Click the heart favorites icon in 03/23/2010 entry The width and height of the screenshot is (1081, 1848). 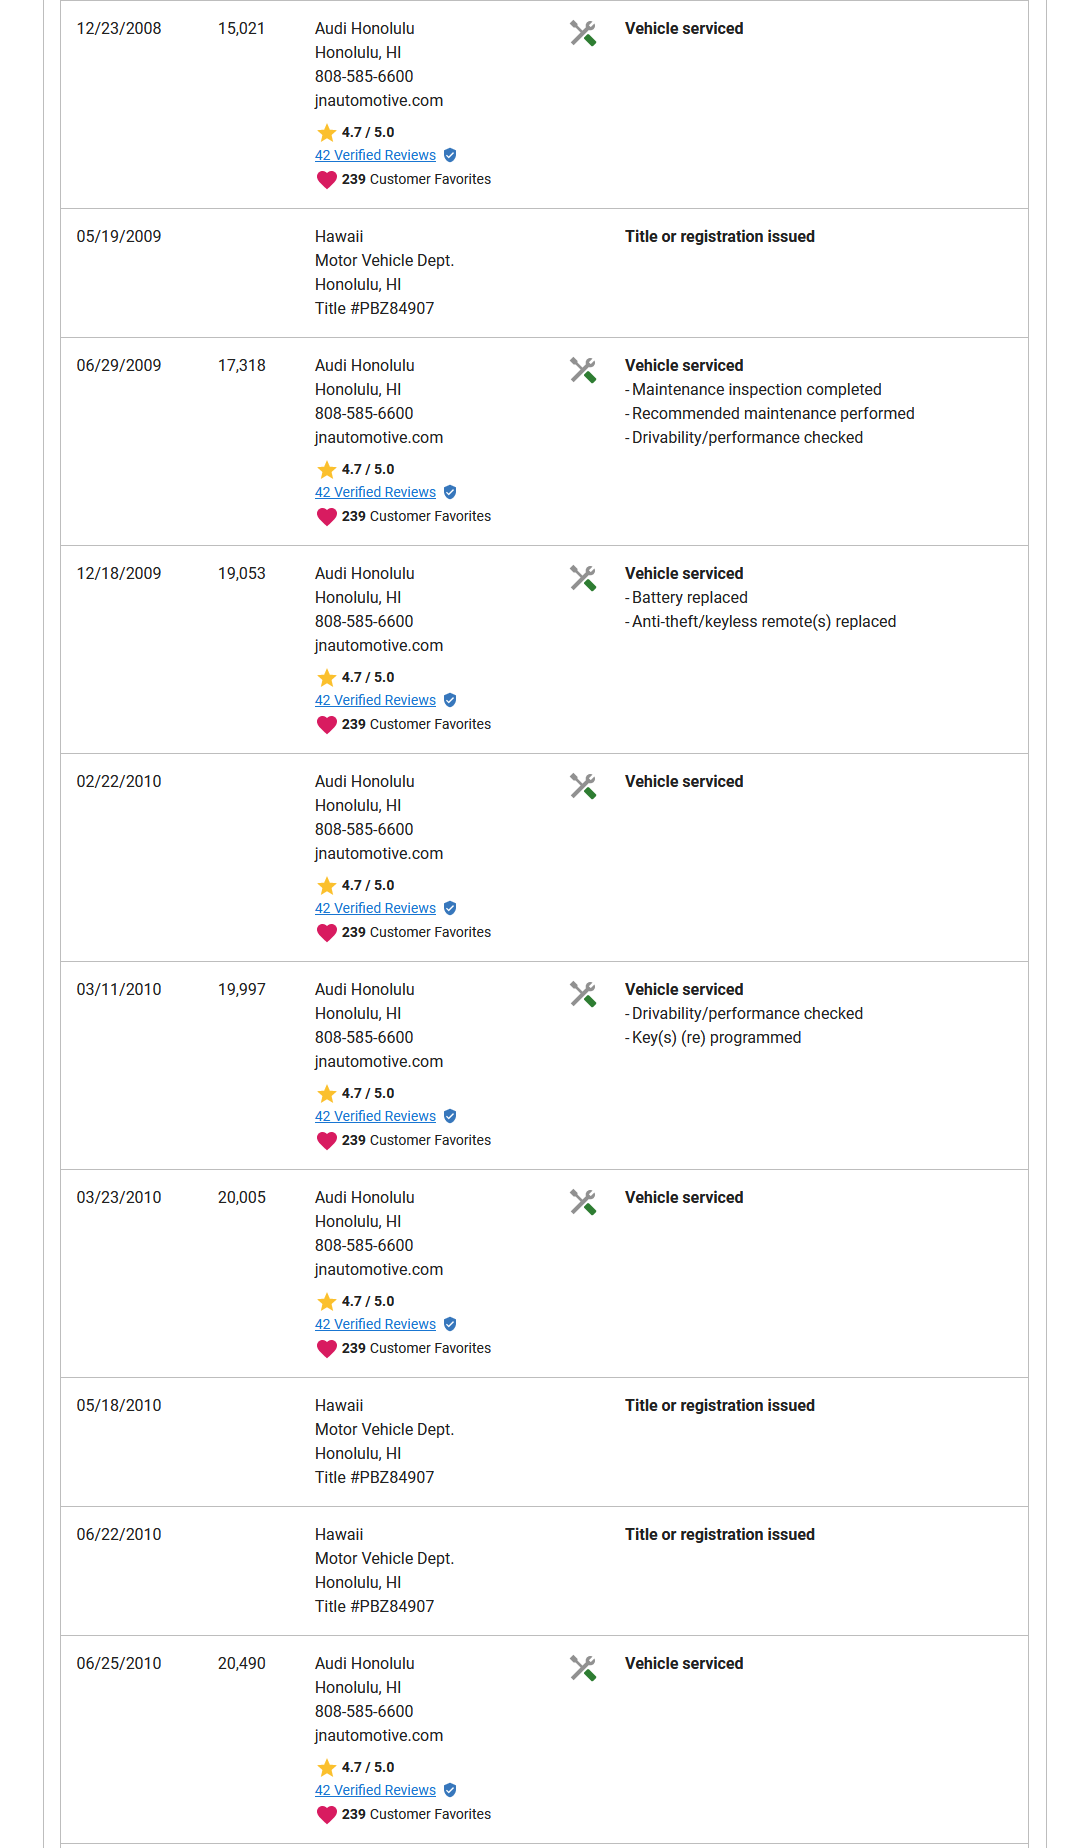[x=327, y=1348]
